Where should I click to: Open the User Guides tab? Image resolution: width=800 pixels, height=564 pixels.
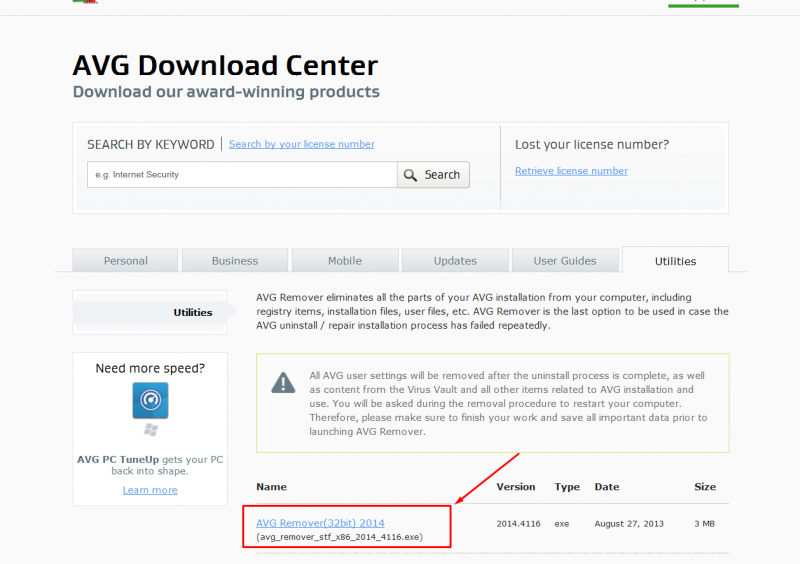[565, 260]
